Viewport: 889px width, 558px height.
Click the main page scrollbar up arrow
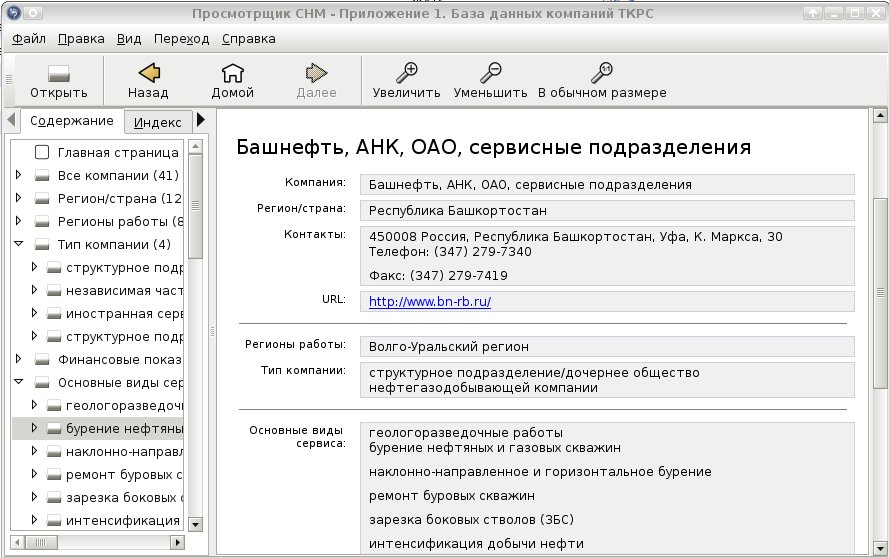pyautogui.click(x=880, y=116)
